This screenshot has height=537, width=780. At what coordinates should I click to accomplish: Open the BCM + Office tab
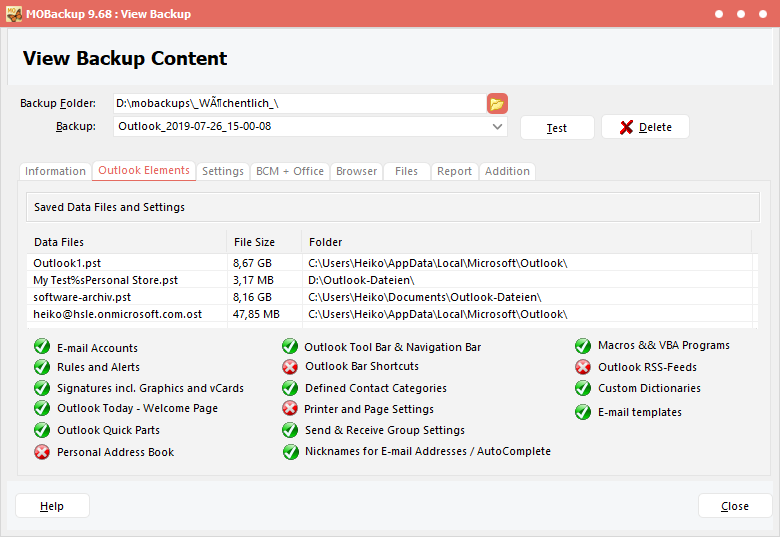tap(290, 171)
